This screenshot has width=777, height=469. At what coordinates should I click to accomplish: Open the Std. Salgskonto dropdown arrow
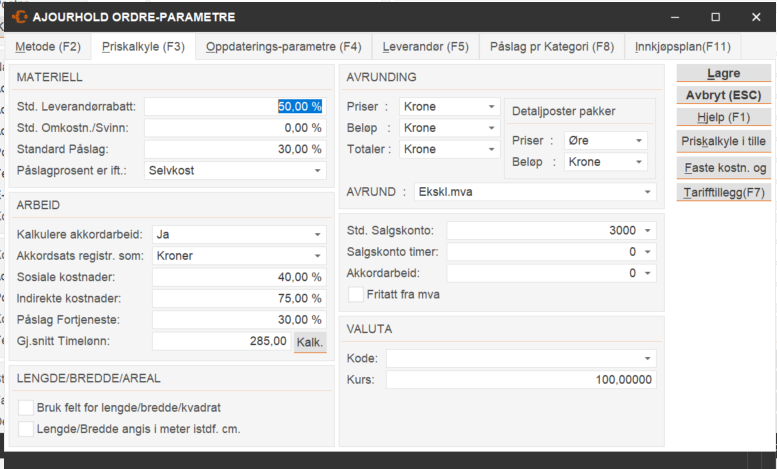648,230
